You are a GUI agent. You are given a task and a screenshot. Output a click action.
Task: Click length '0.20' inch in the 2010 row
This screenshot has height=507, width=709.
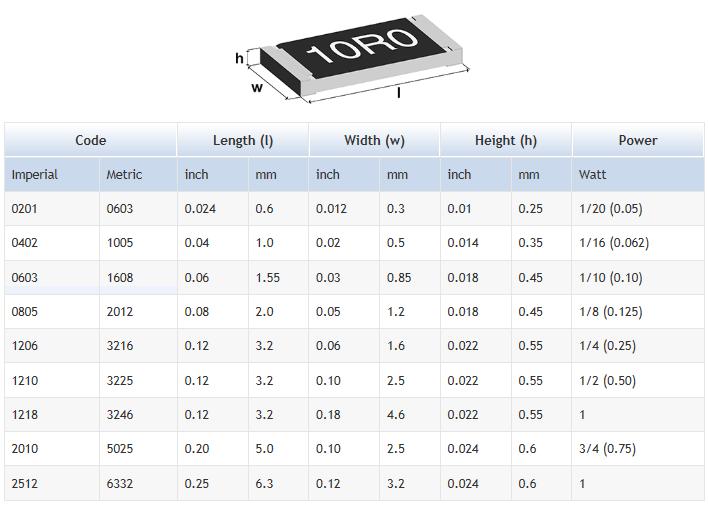tap(197, 449)
